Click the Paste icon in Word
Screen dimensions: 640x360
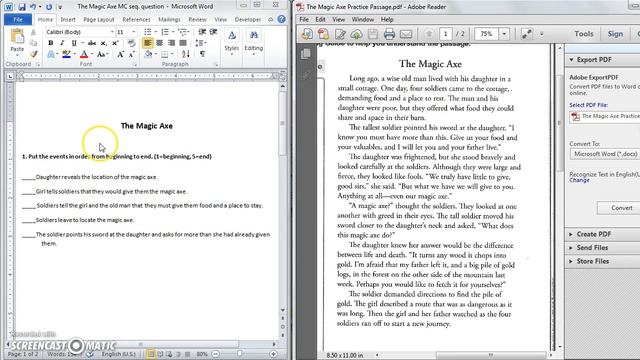tap(17, 37)
